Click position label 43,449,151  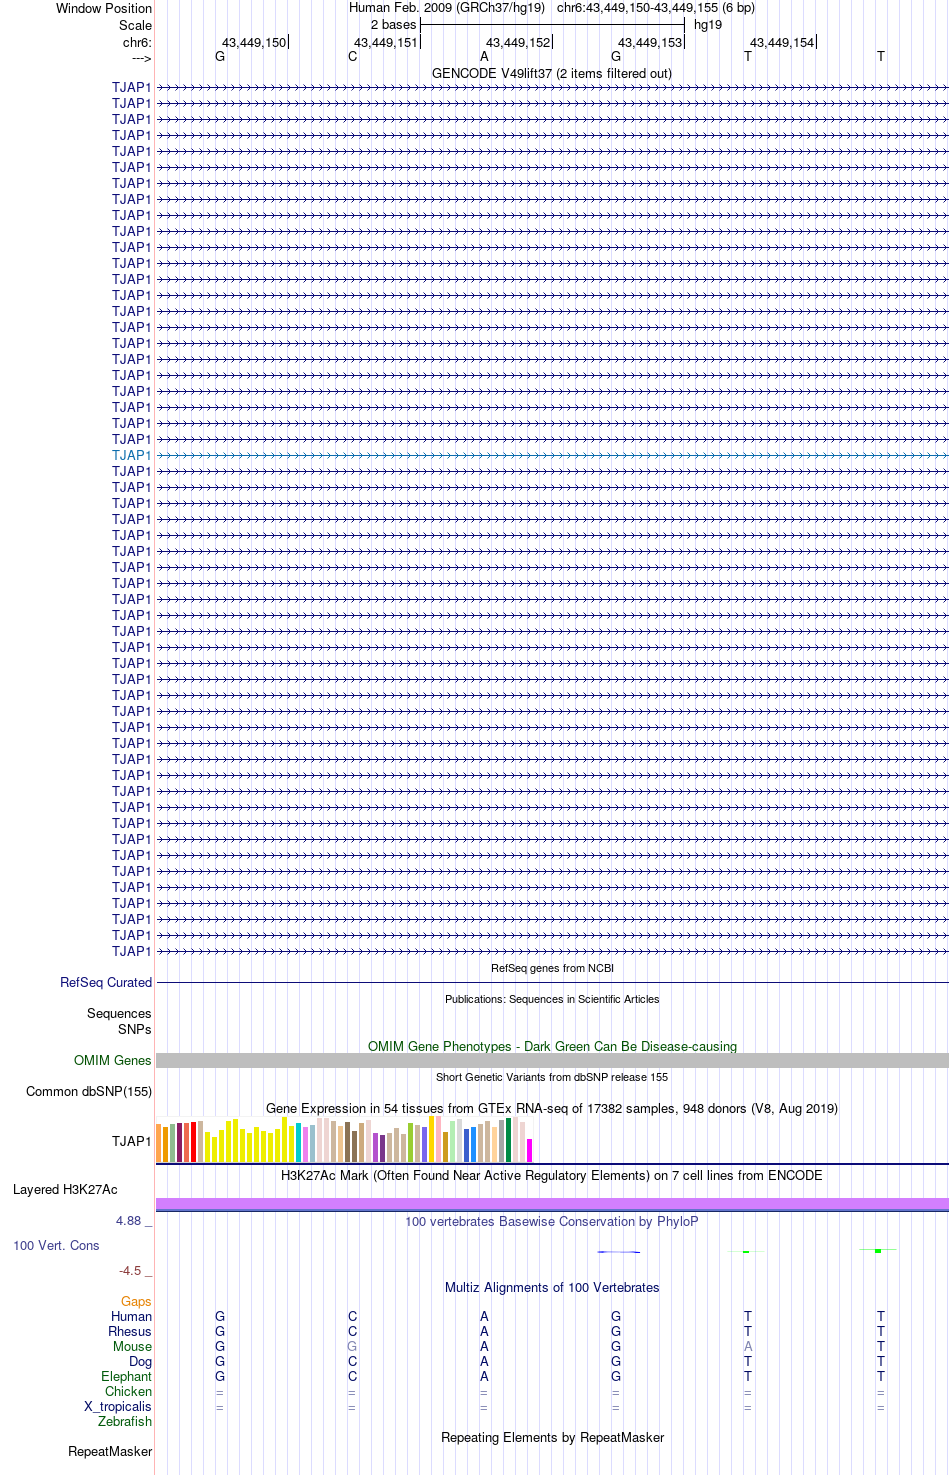coord(386,43)
